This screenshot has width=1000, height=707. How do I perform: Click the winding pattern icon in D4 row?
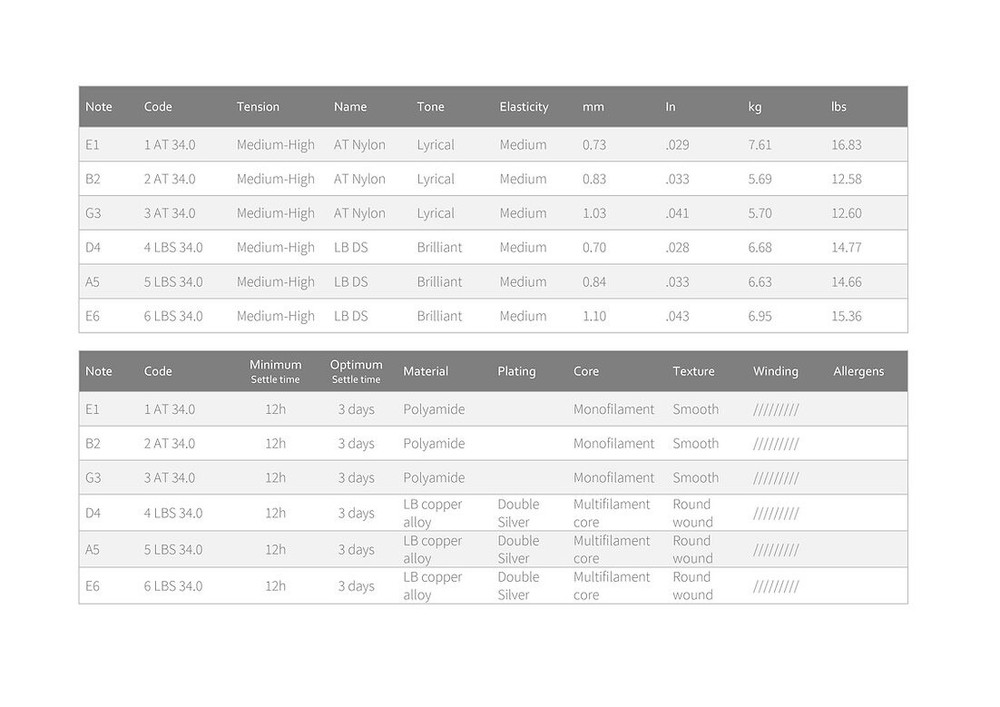tap(776, 513)
